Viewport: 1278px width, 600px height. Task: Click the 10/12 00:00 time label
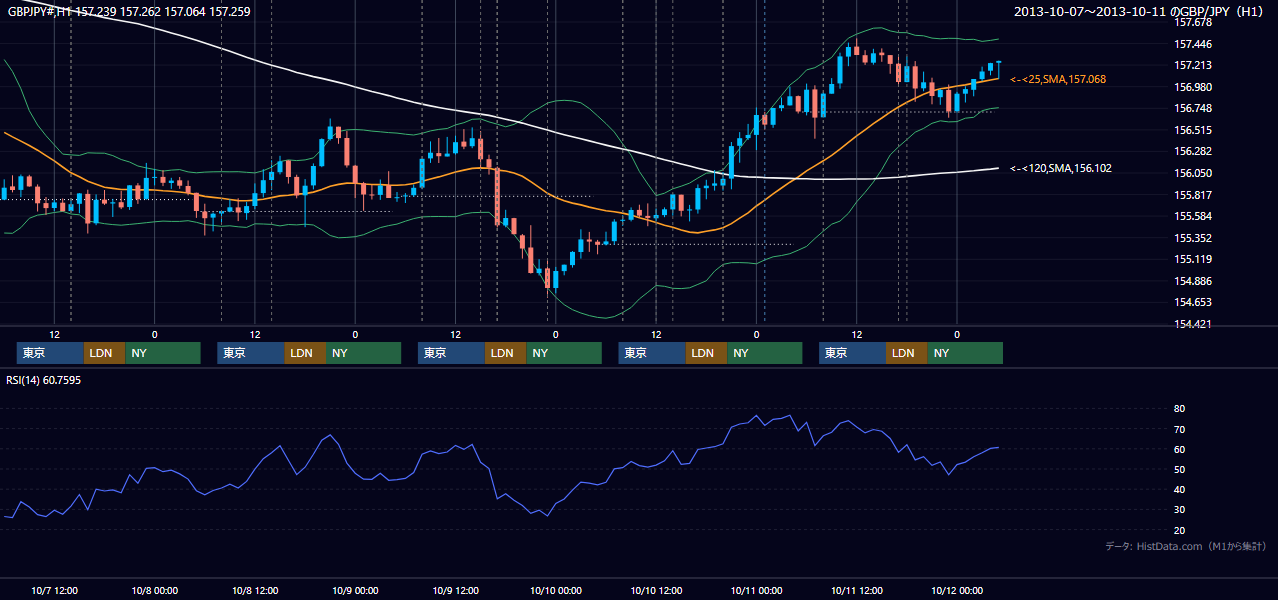click(957, 590)
